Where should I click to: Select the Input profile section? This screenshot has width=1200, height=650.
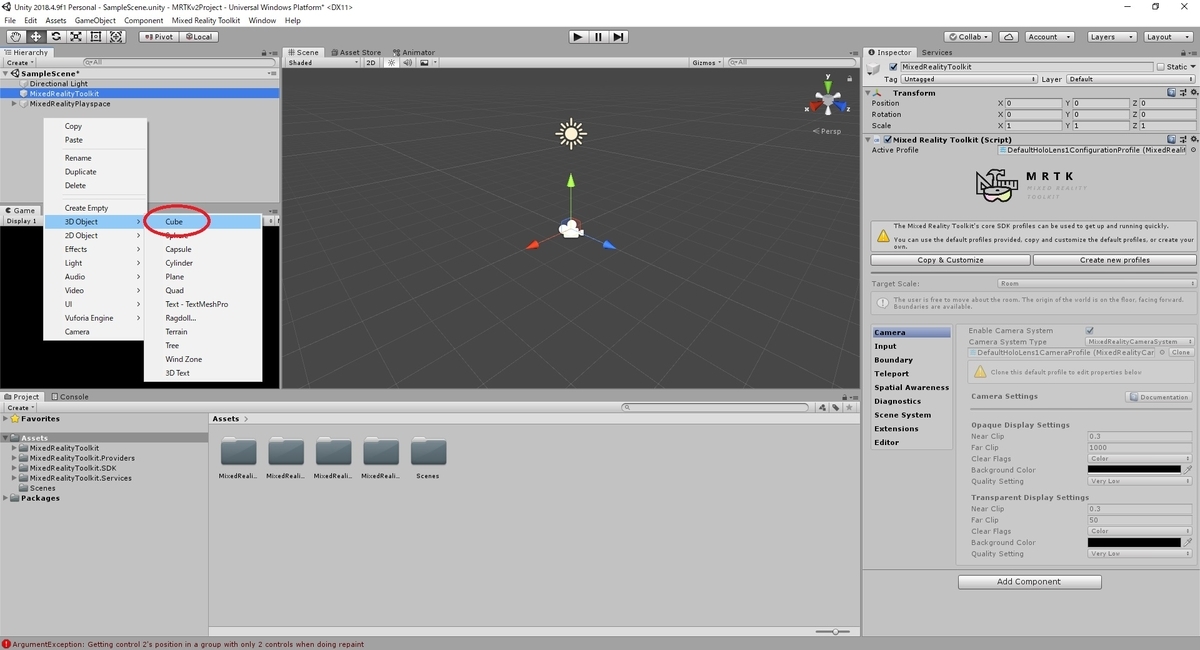pos(911,346)
